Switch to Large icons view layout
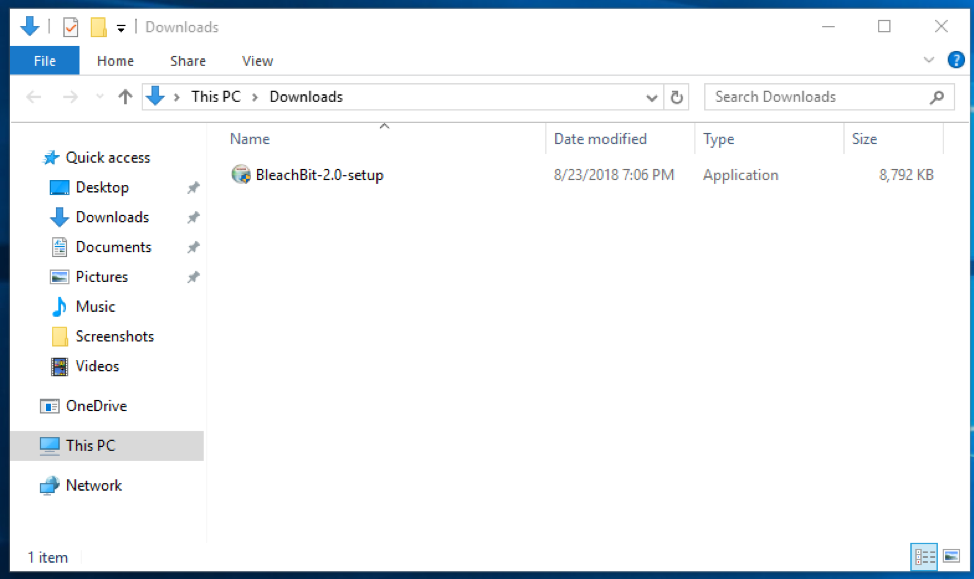 pyautogui.click(x=951, y=557)
